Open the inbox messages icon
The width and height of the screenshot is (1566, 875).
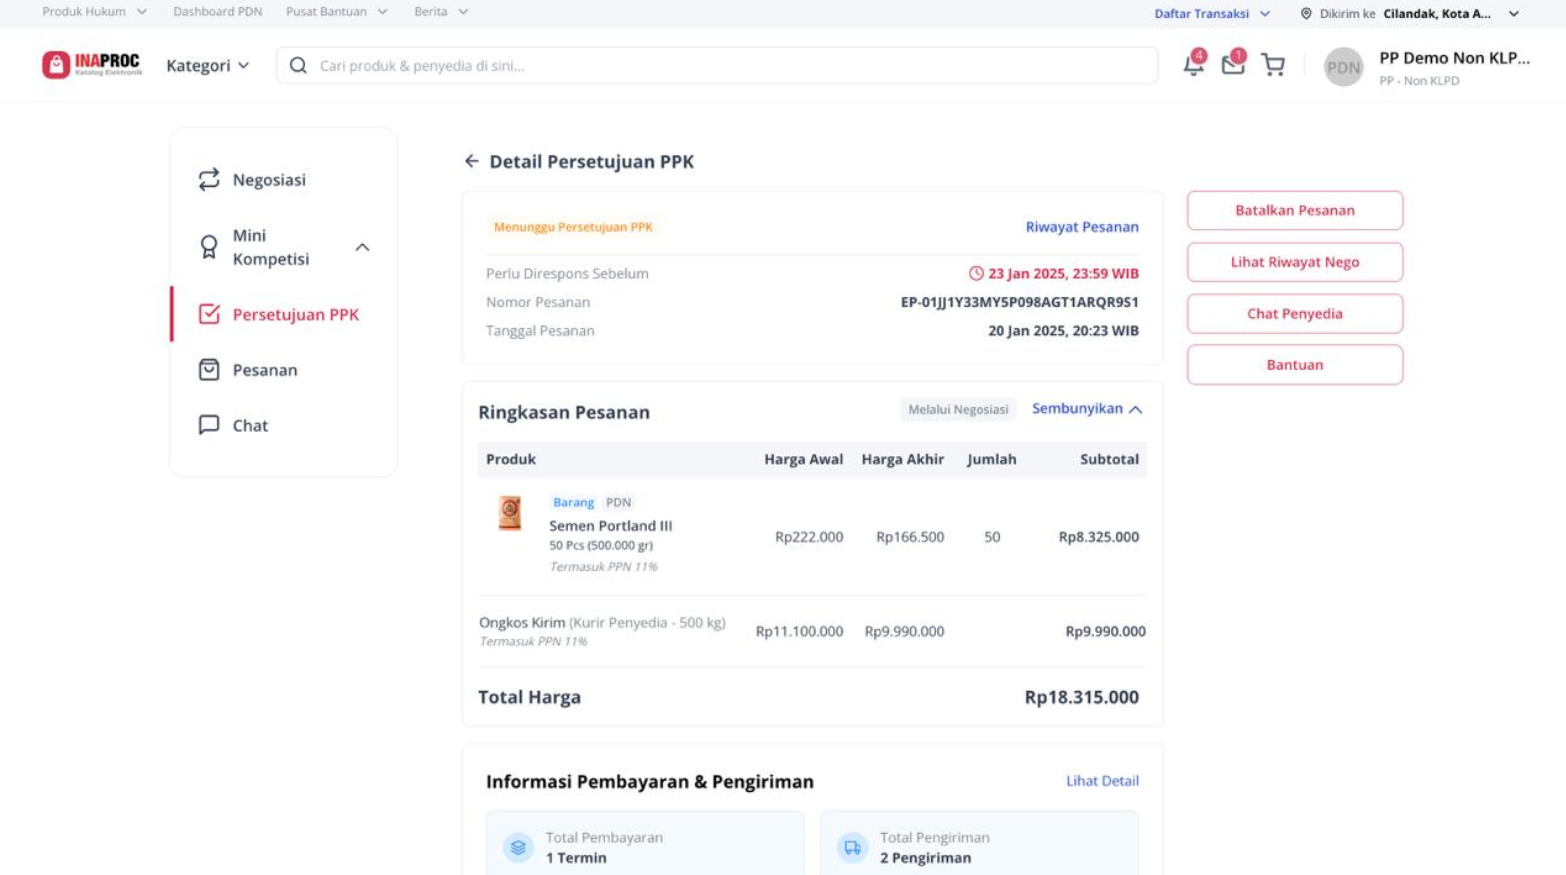coord(1233,65)
